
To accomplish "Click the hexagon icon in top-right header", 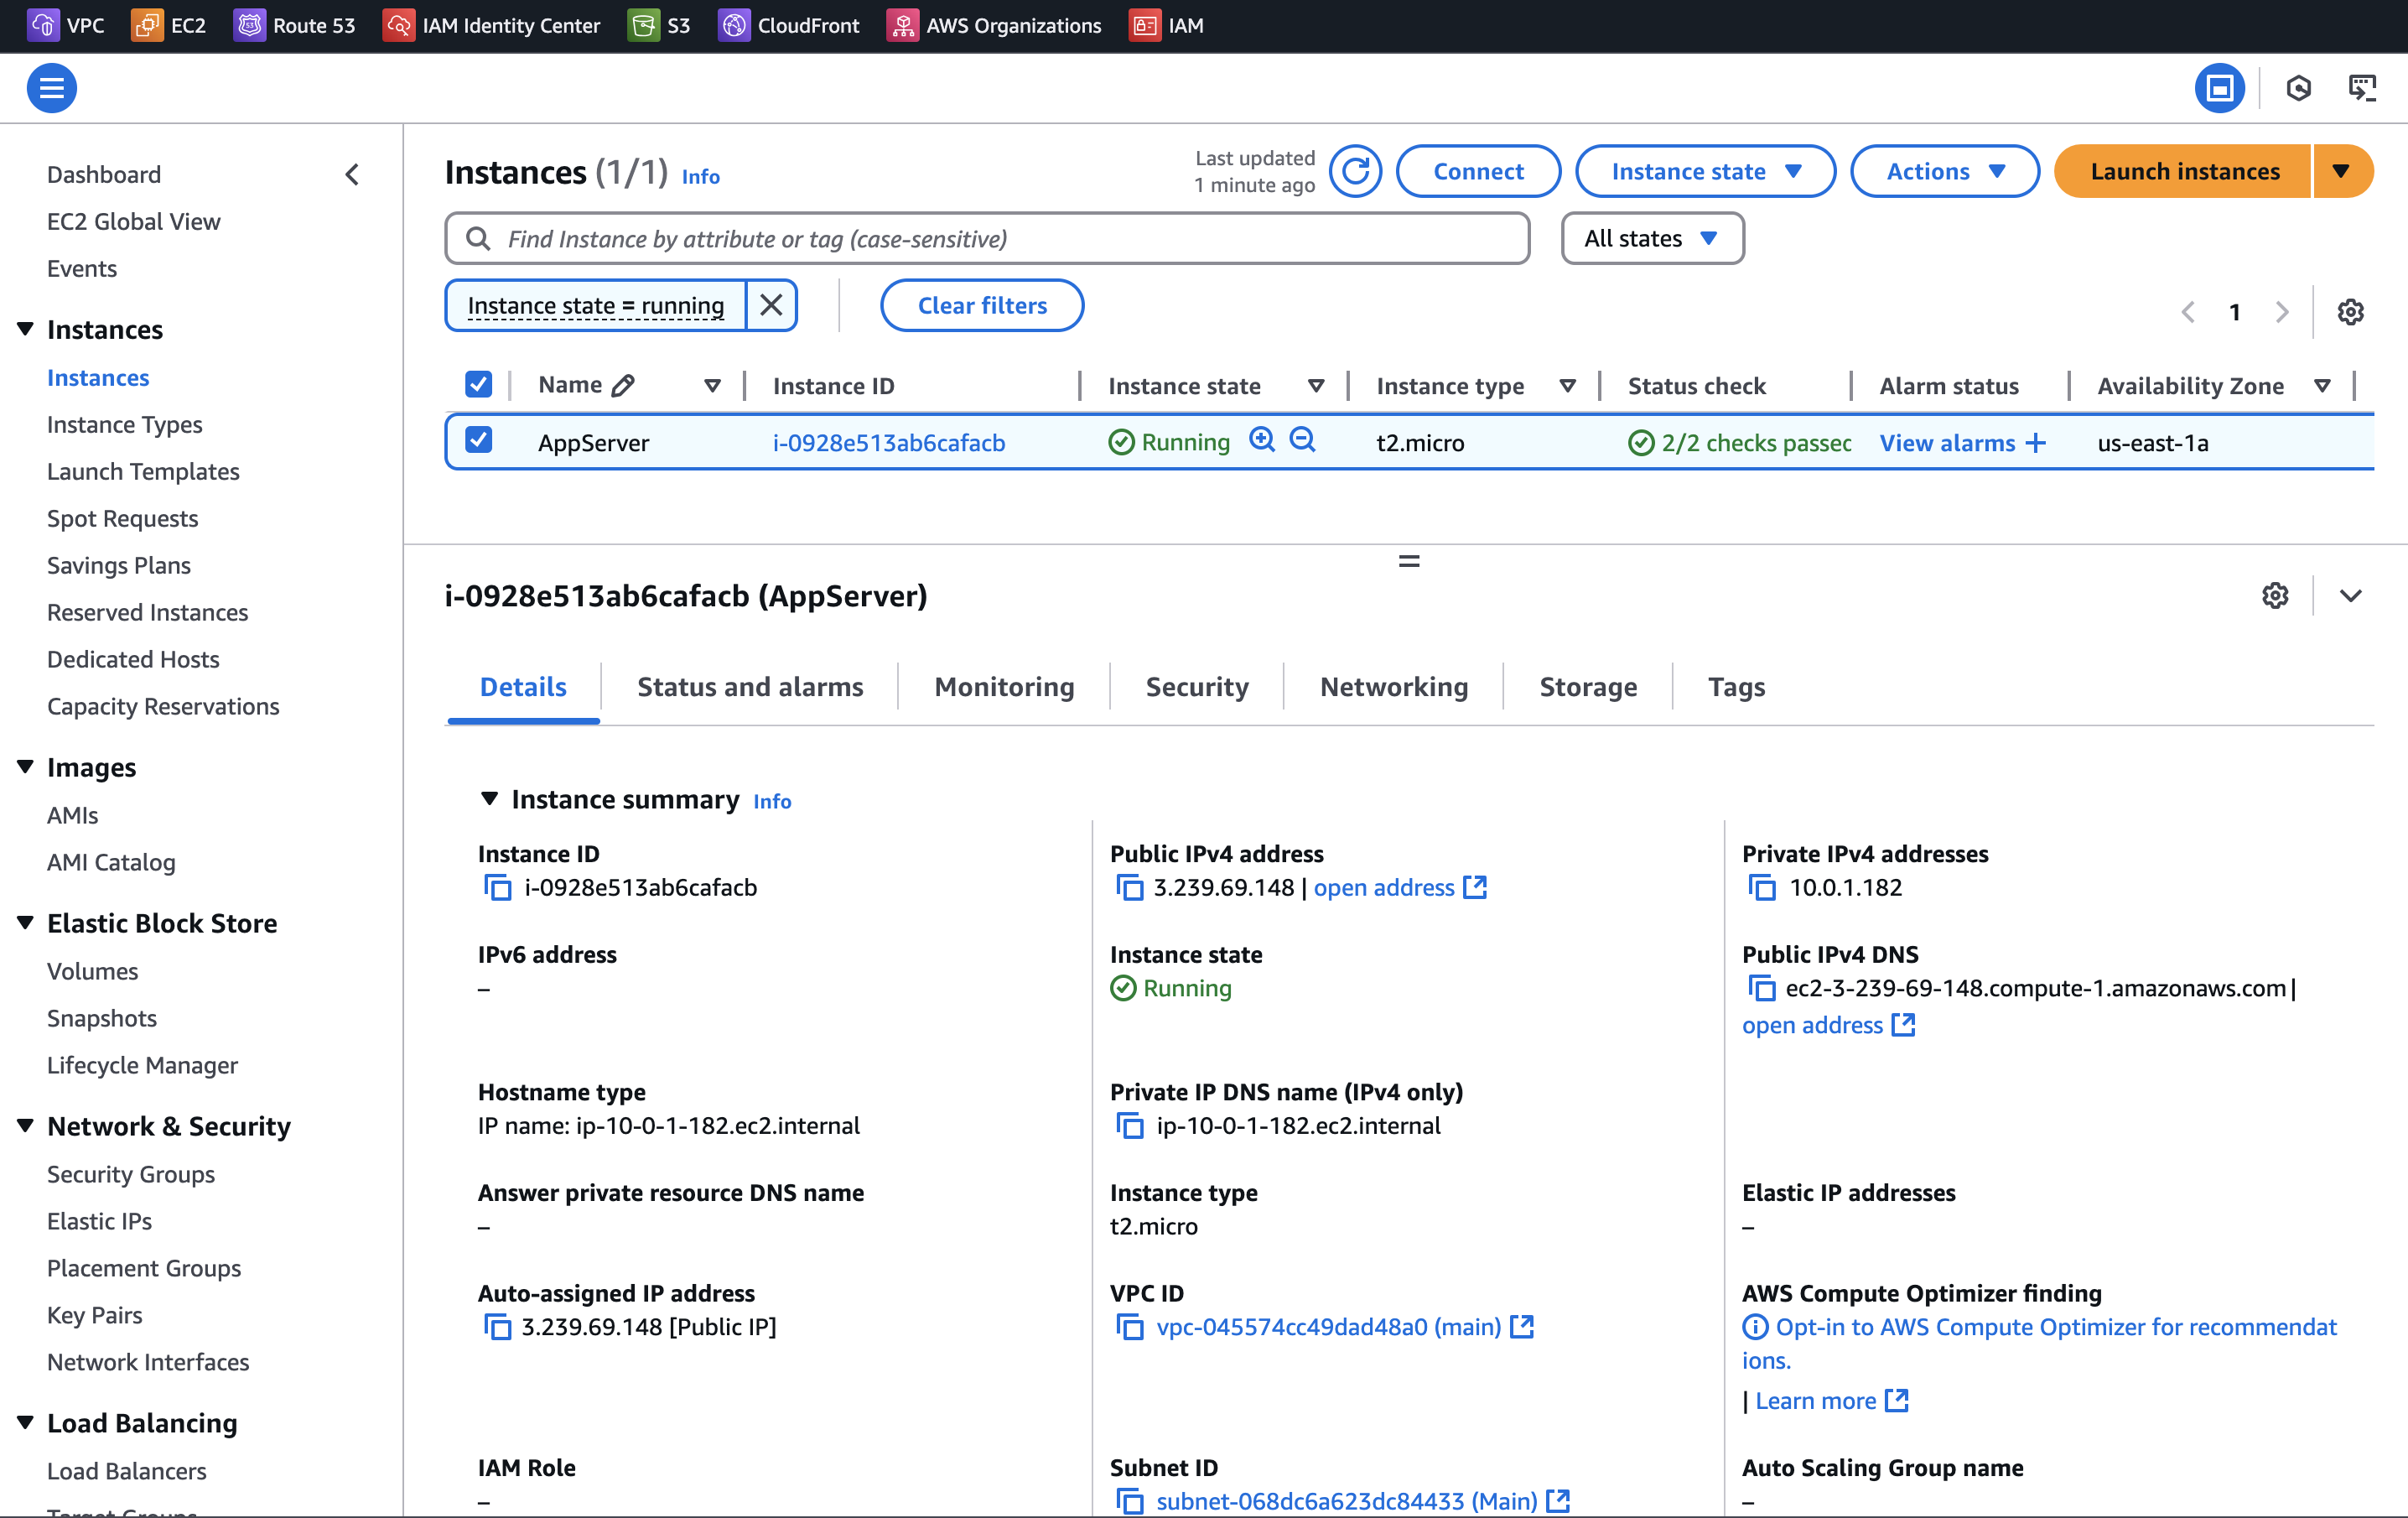I will coord(2299,88).
